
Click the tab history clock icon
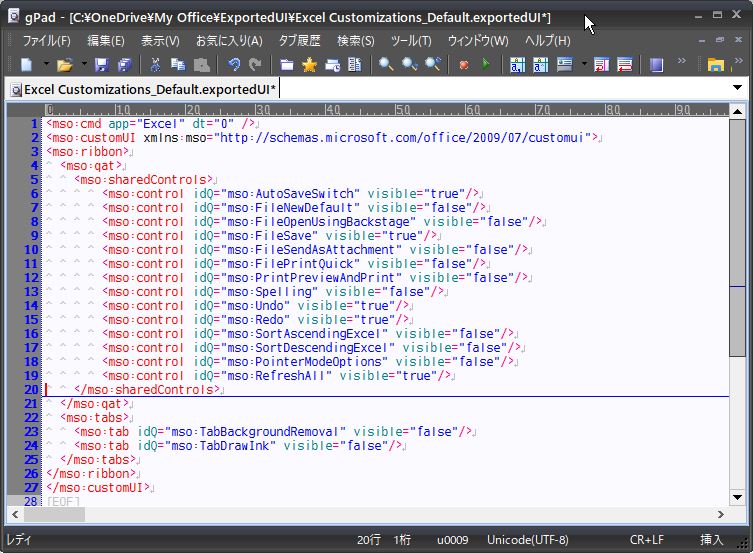(333, 64)
